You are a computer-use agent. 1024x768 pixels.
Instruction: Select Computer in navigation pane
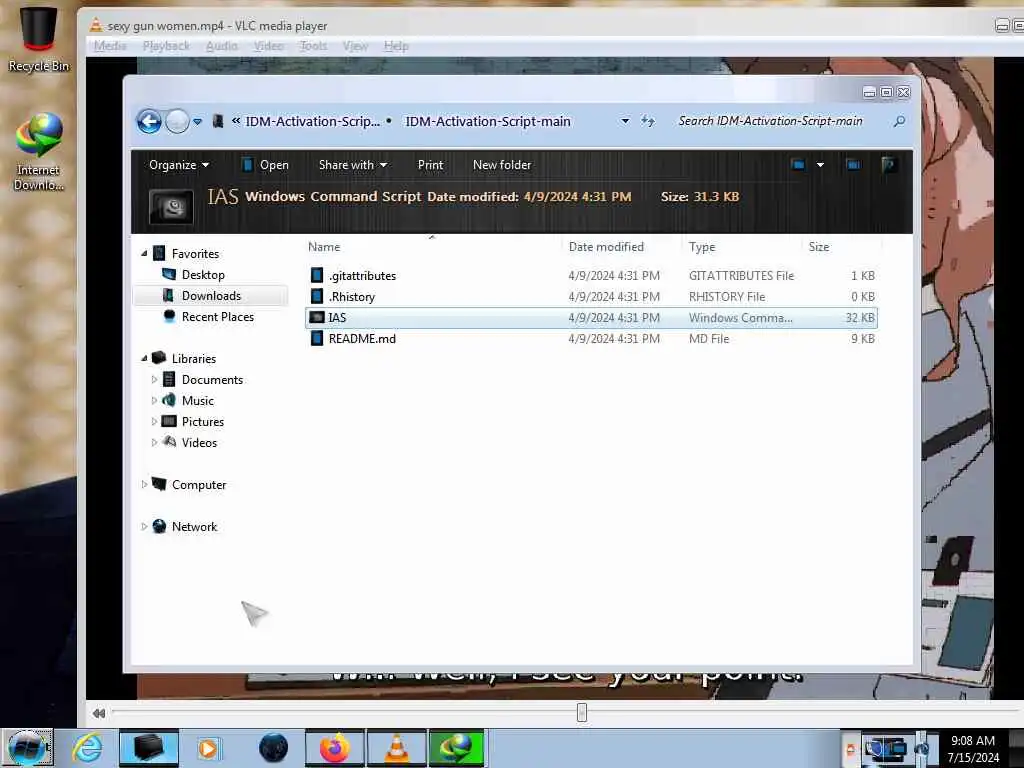point(199,485)
